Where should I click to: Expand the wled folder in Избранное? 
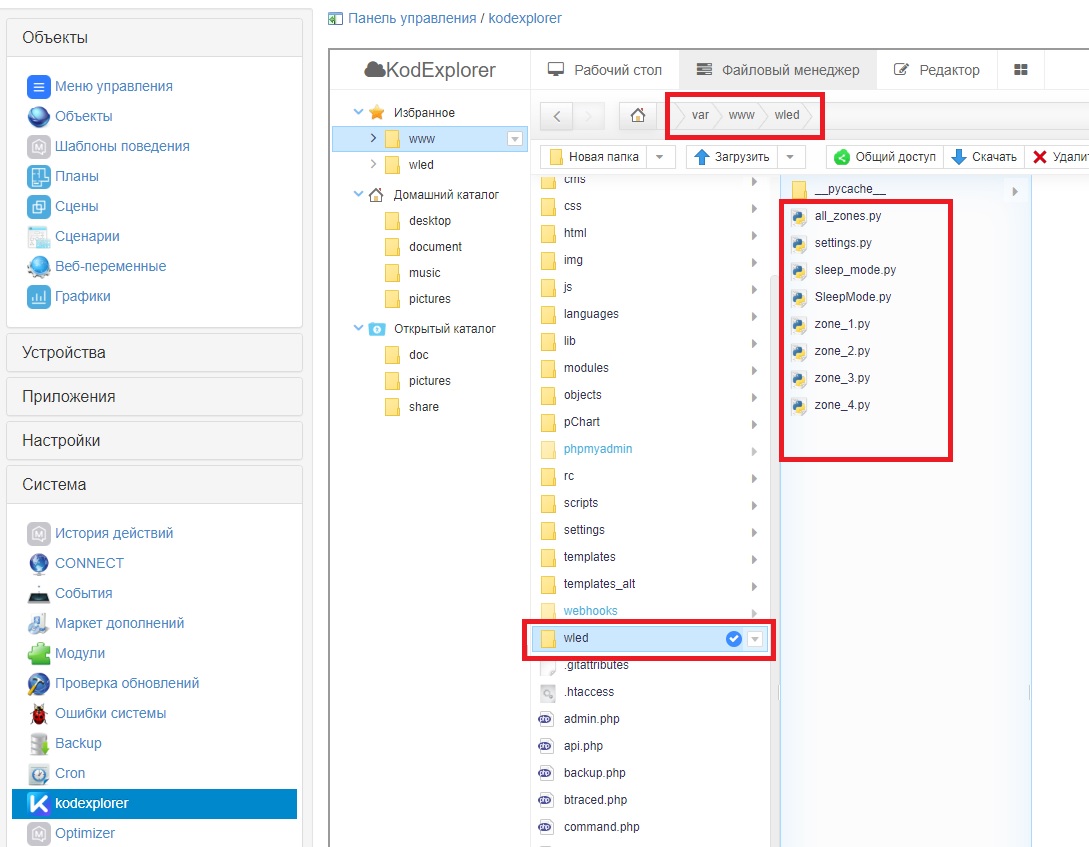(x=373, y=164)
